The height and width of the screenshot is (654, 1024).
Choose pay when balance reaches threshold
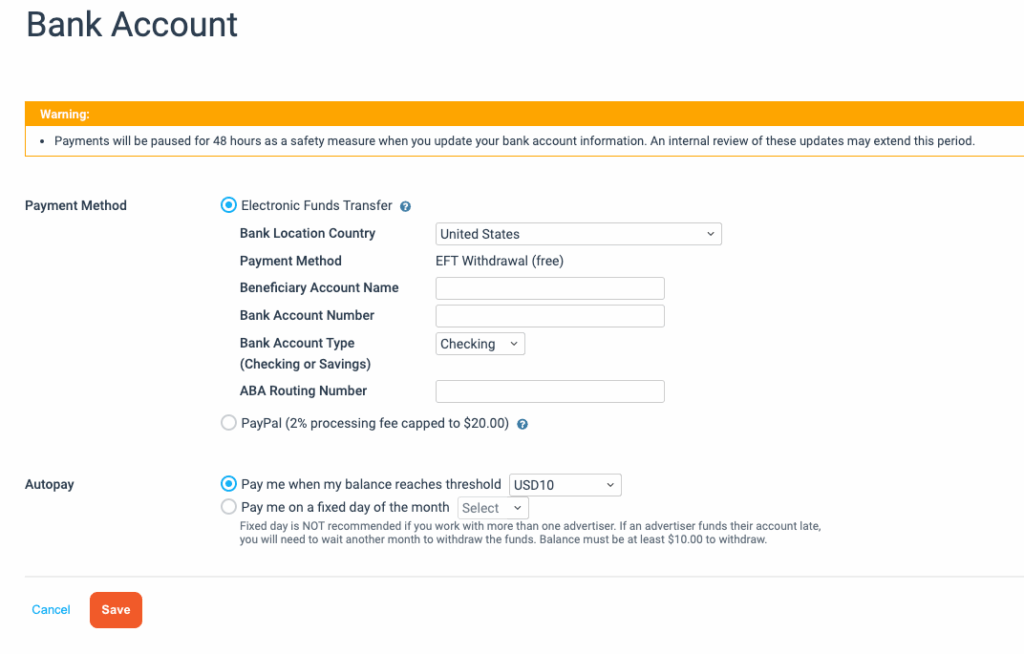click(229, 483)
